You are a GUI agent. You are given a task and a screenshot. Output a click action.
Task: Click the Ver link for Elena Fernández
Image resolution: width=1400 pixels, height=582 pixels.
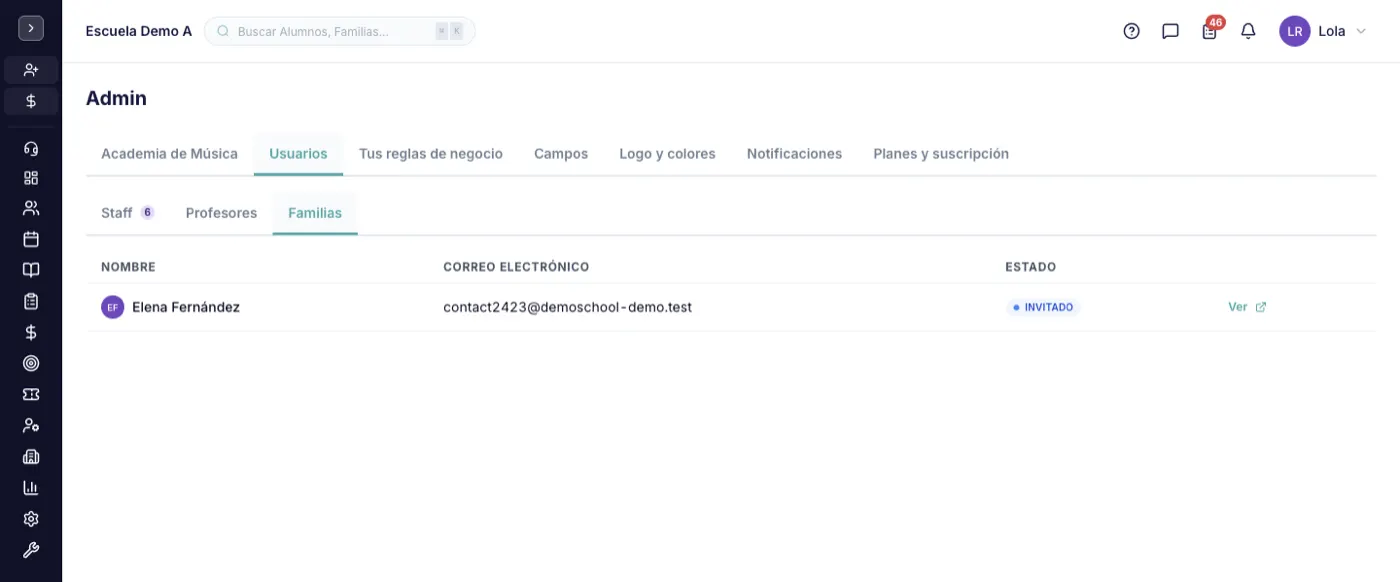tap(1247, 307)
